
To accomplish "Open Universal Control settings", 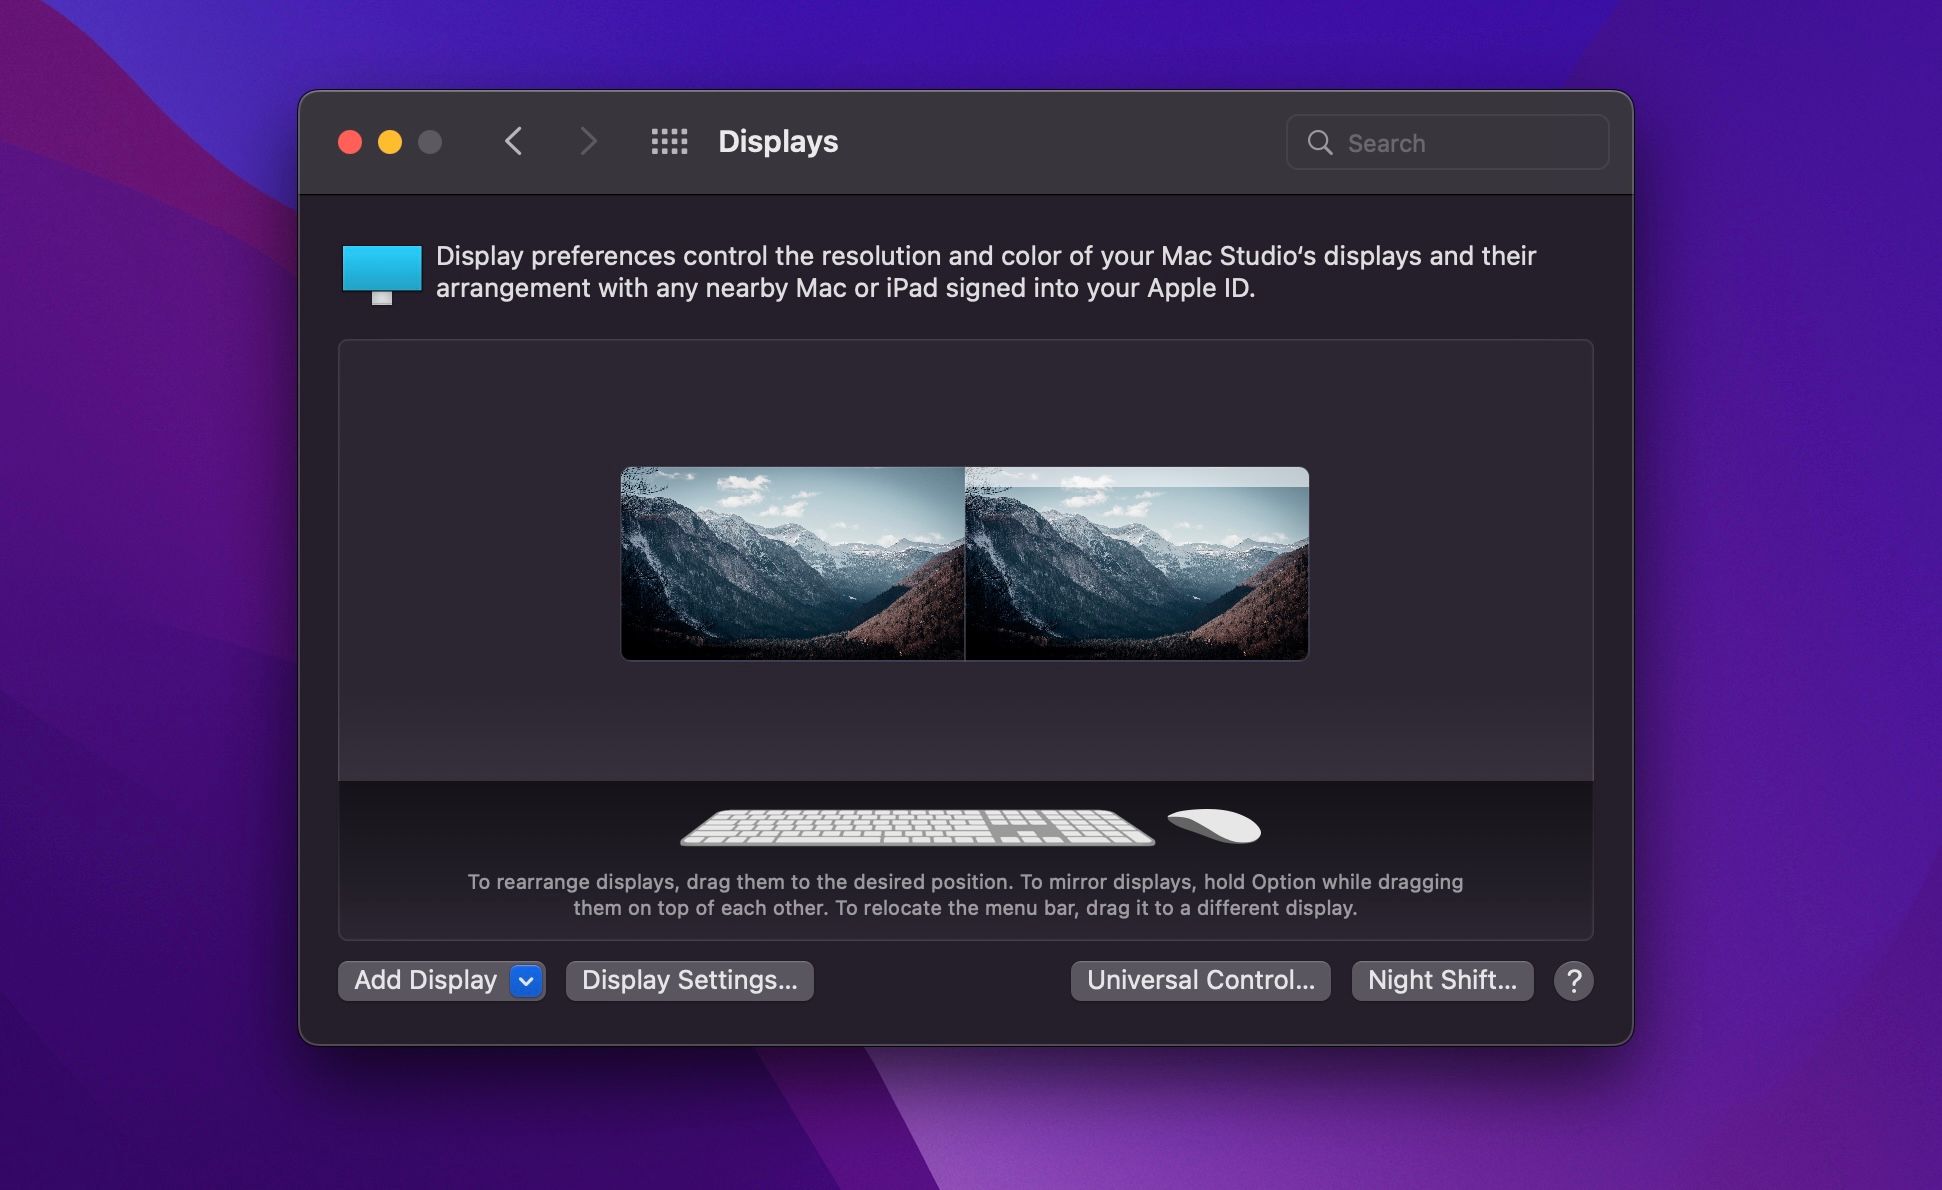I will click(x=1200, y=980).
